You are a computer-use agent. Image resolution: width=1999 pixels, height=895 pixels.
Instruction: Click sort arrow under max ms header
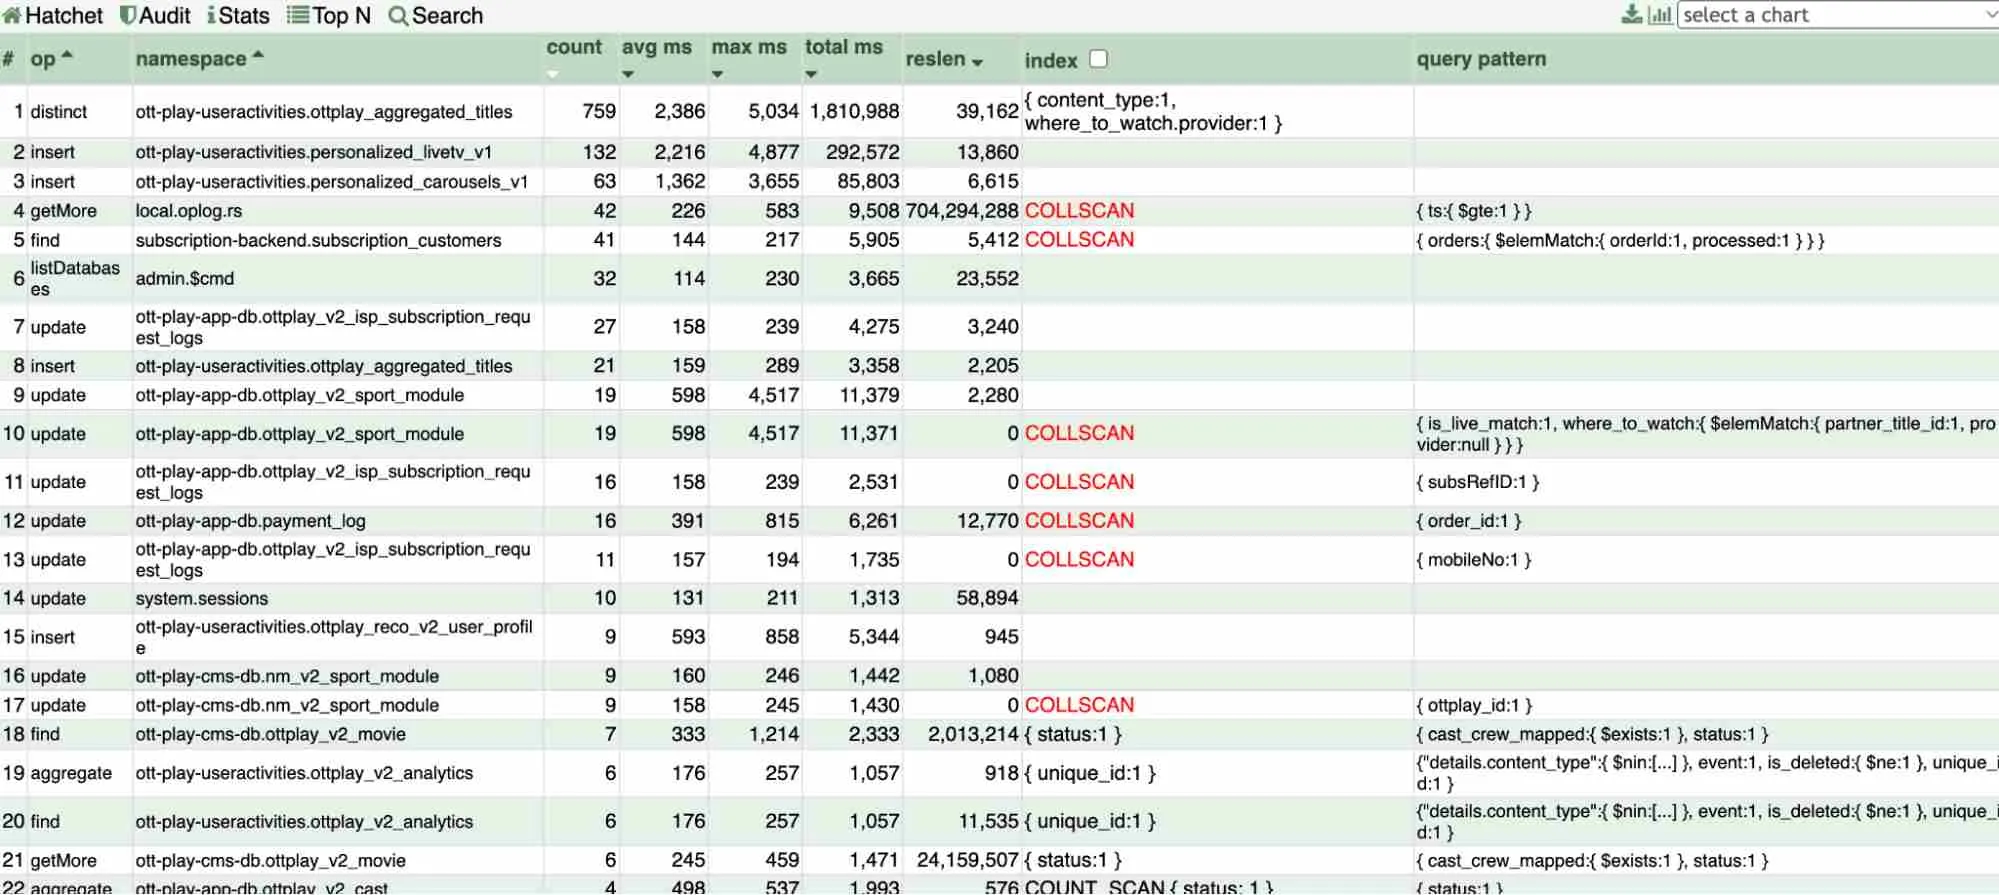pyautogui.click(x=718, y=74)
